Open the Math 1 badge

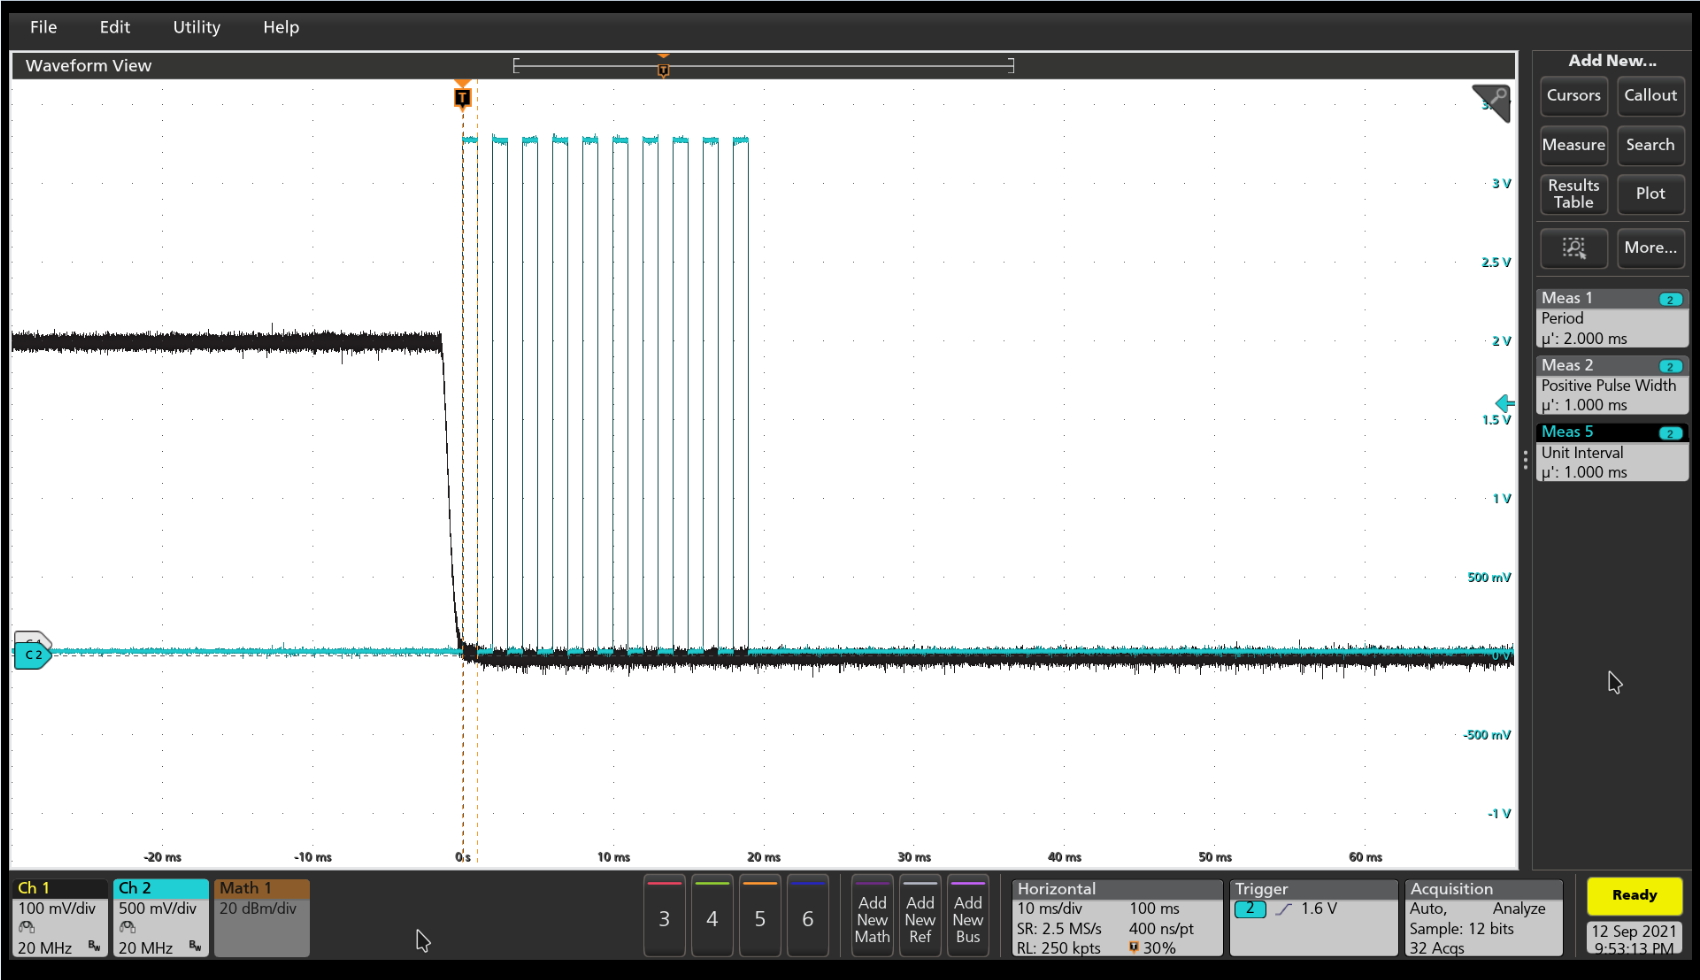[262, 917]
